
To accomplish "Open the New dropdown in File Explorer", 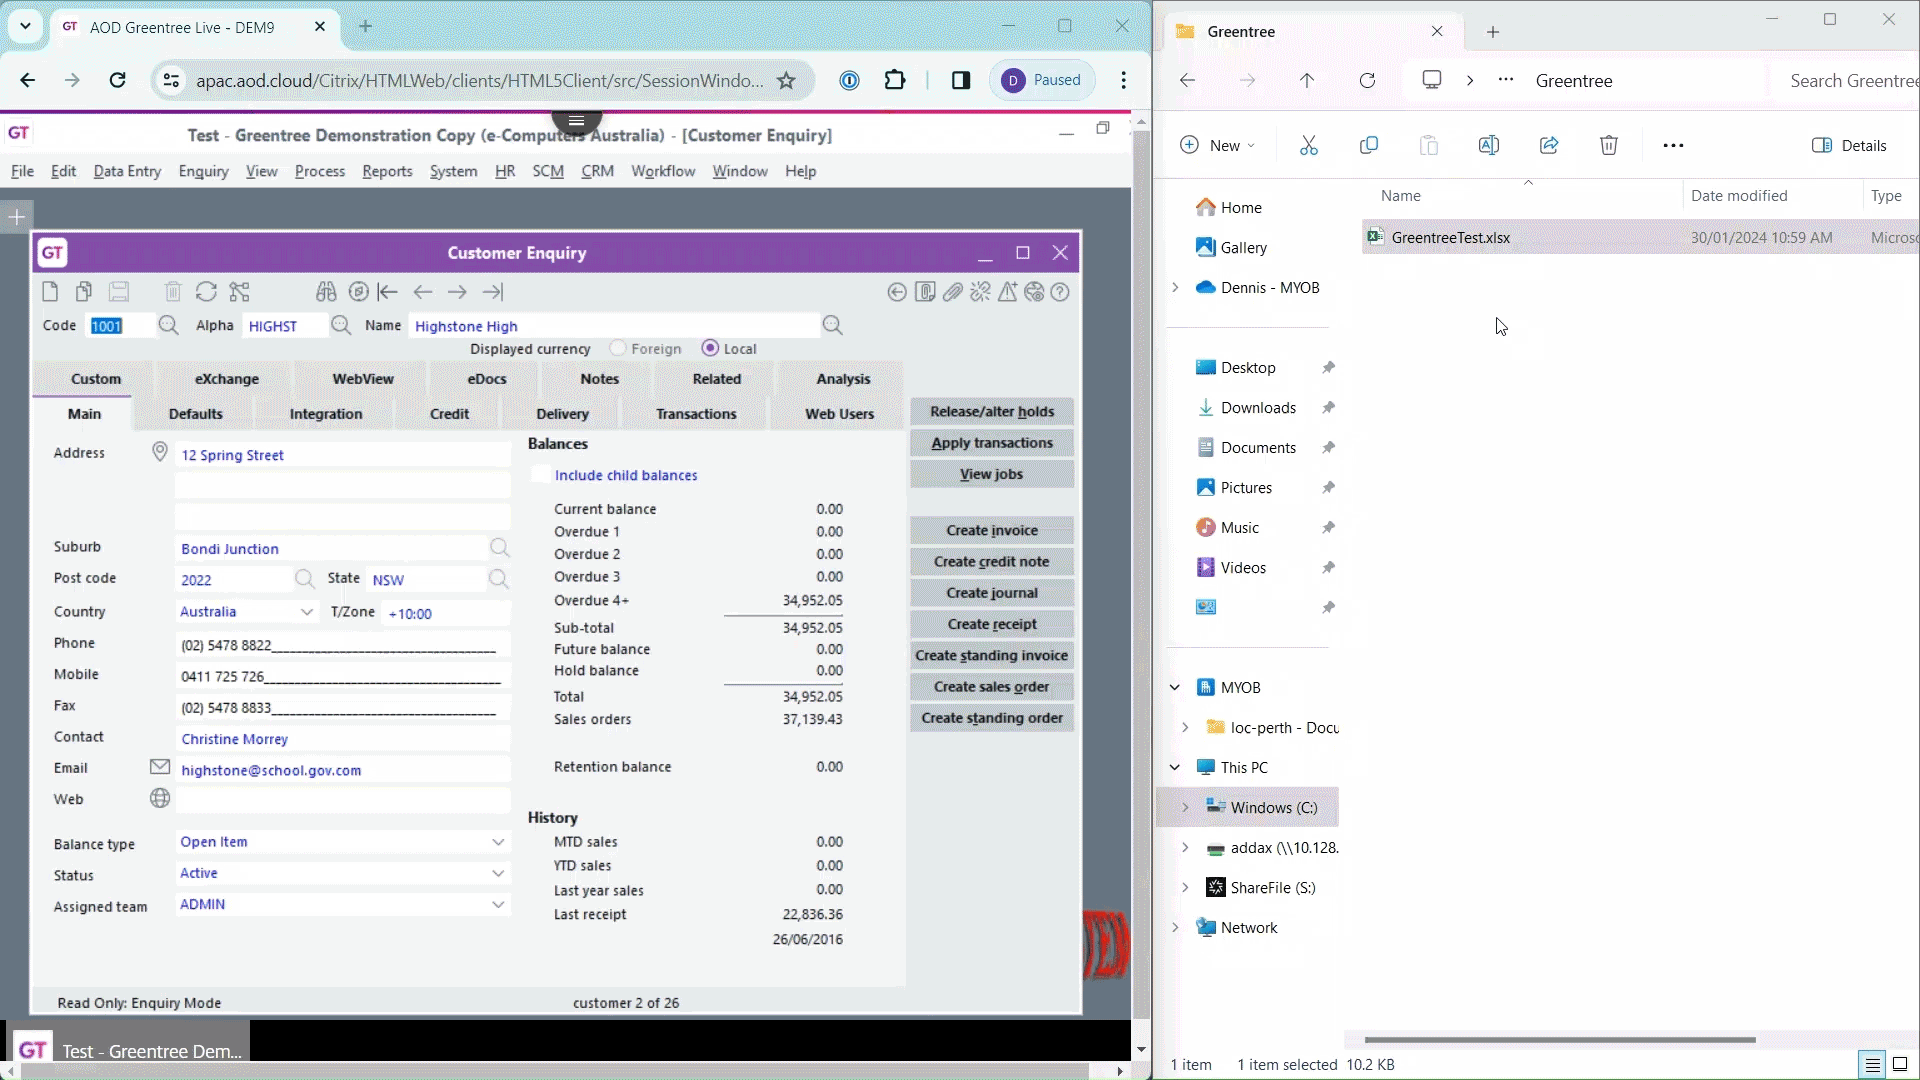I will point(1218,146).
